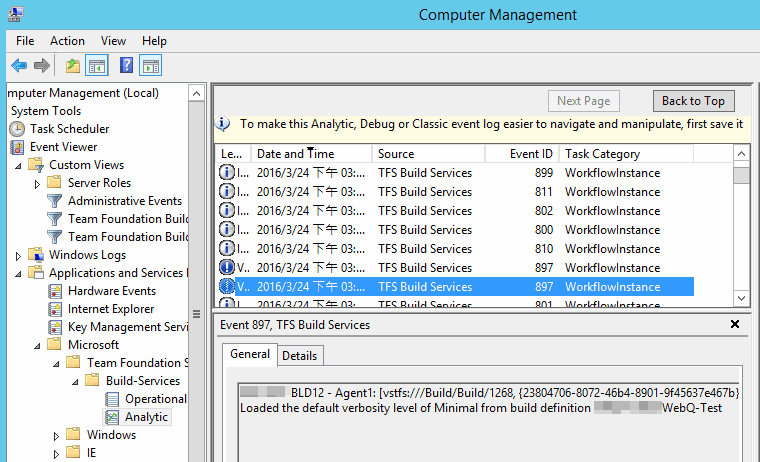Click the Back to Top button
This screenshot has width=760, height=462.
click(693, 101)
